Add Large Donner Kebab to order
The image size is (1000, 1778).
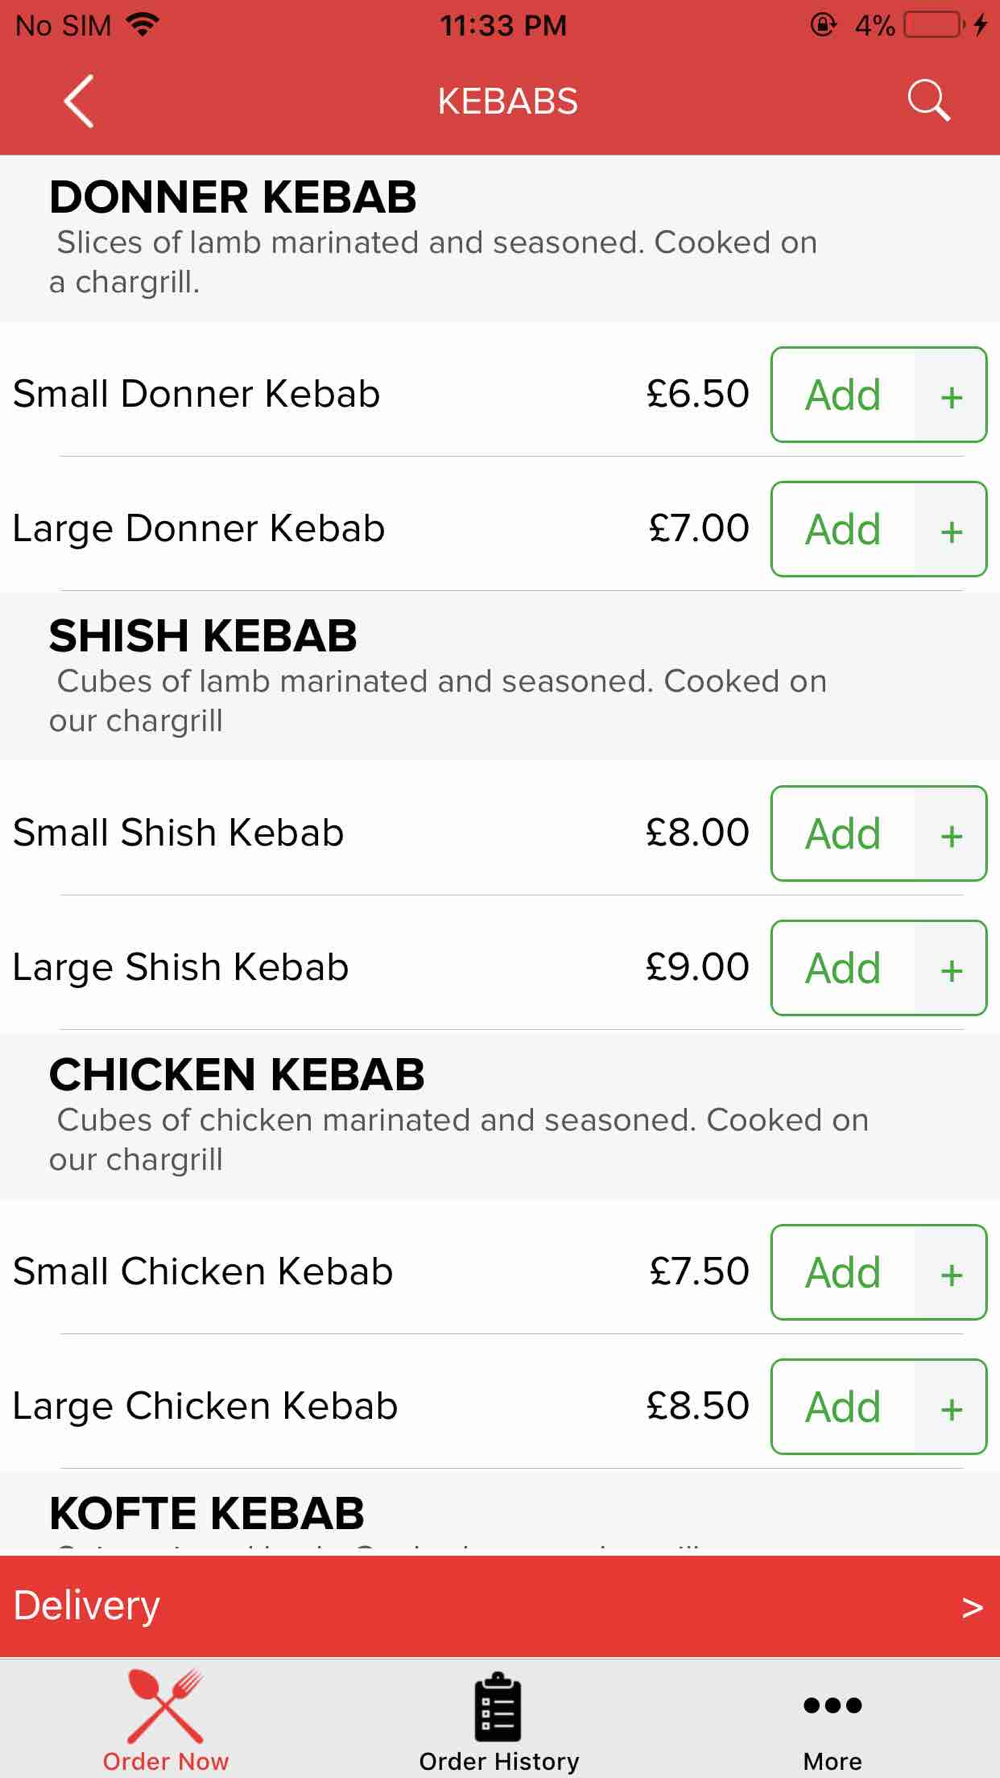pos(843,529)
